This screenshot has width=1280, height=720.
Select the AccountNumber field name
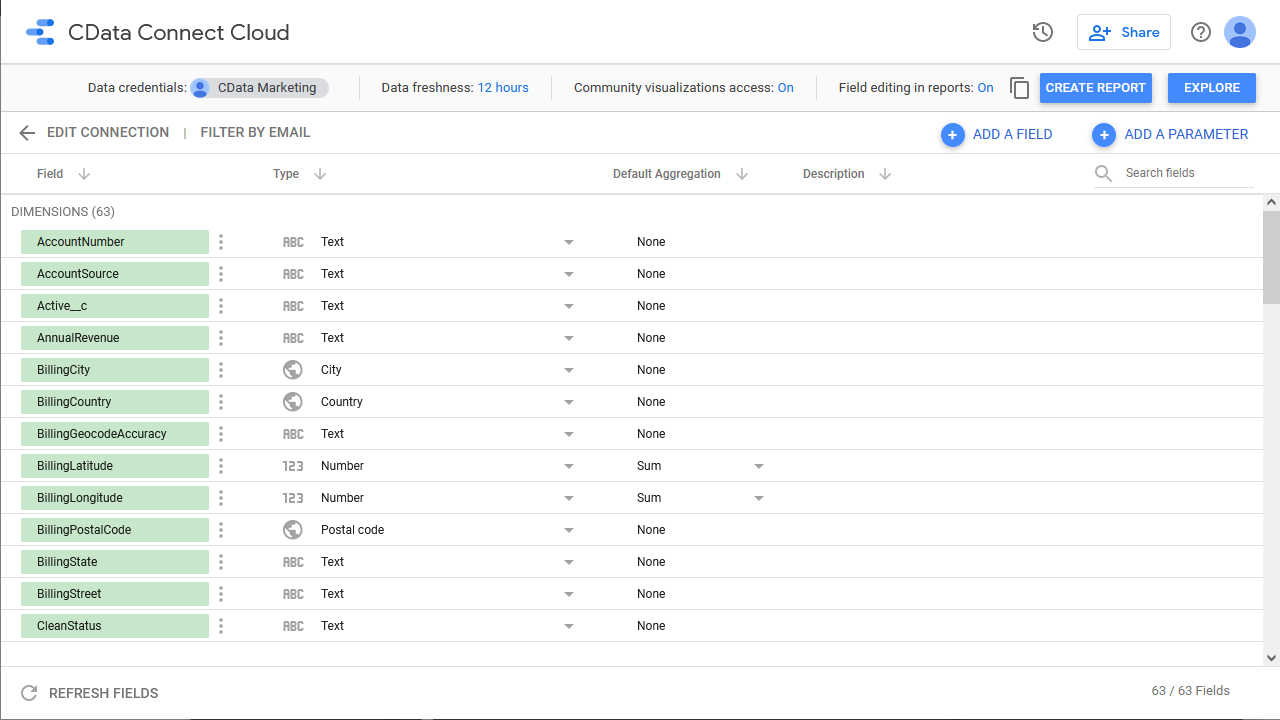[115, 242]
